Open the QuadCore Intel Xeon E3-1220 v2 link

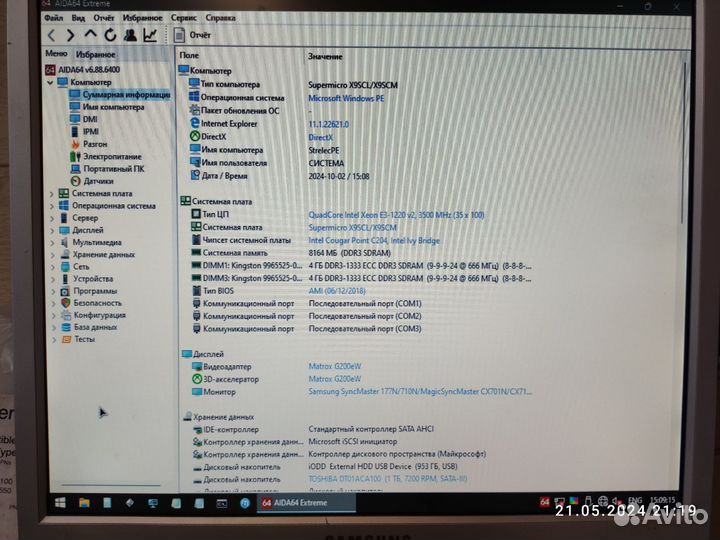(x=396, y=215)
